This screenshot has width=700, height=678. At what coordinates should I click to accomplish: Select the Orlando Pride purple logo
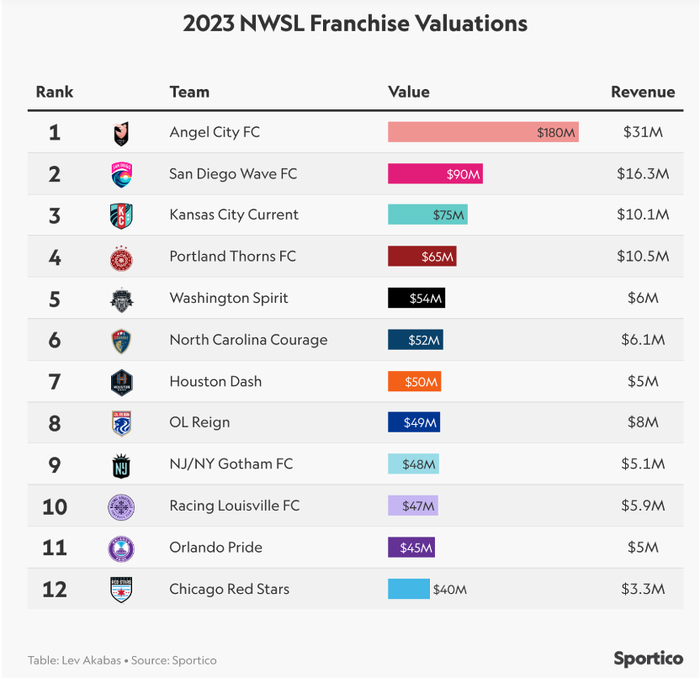tap(121, 549)
